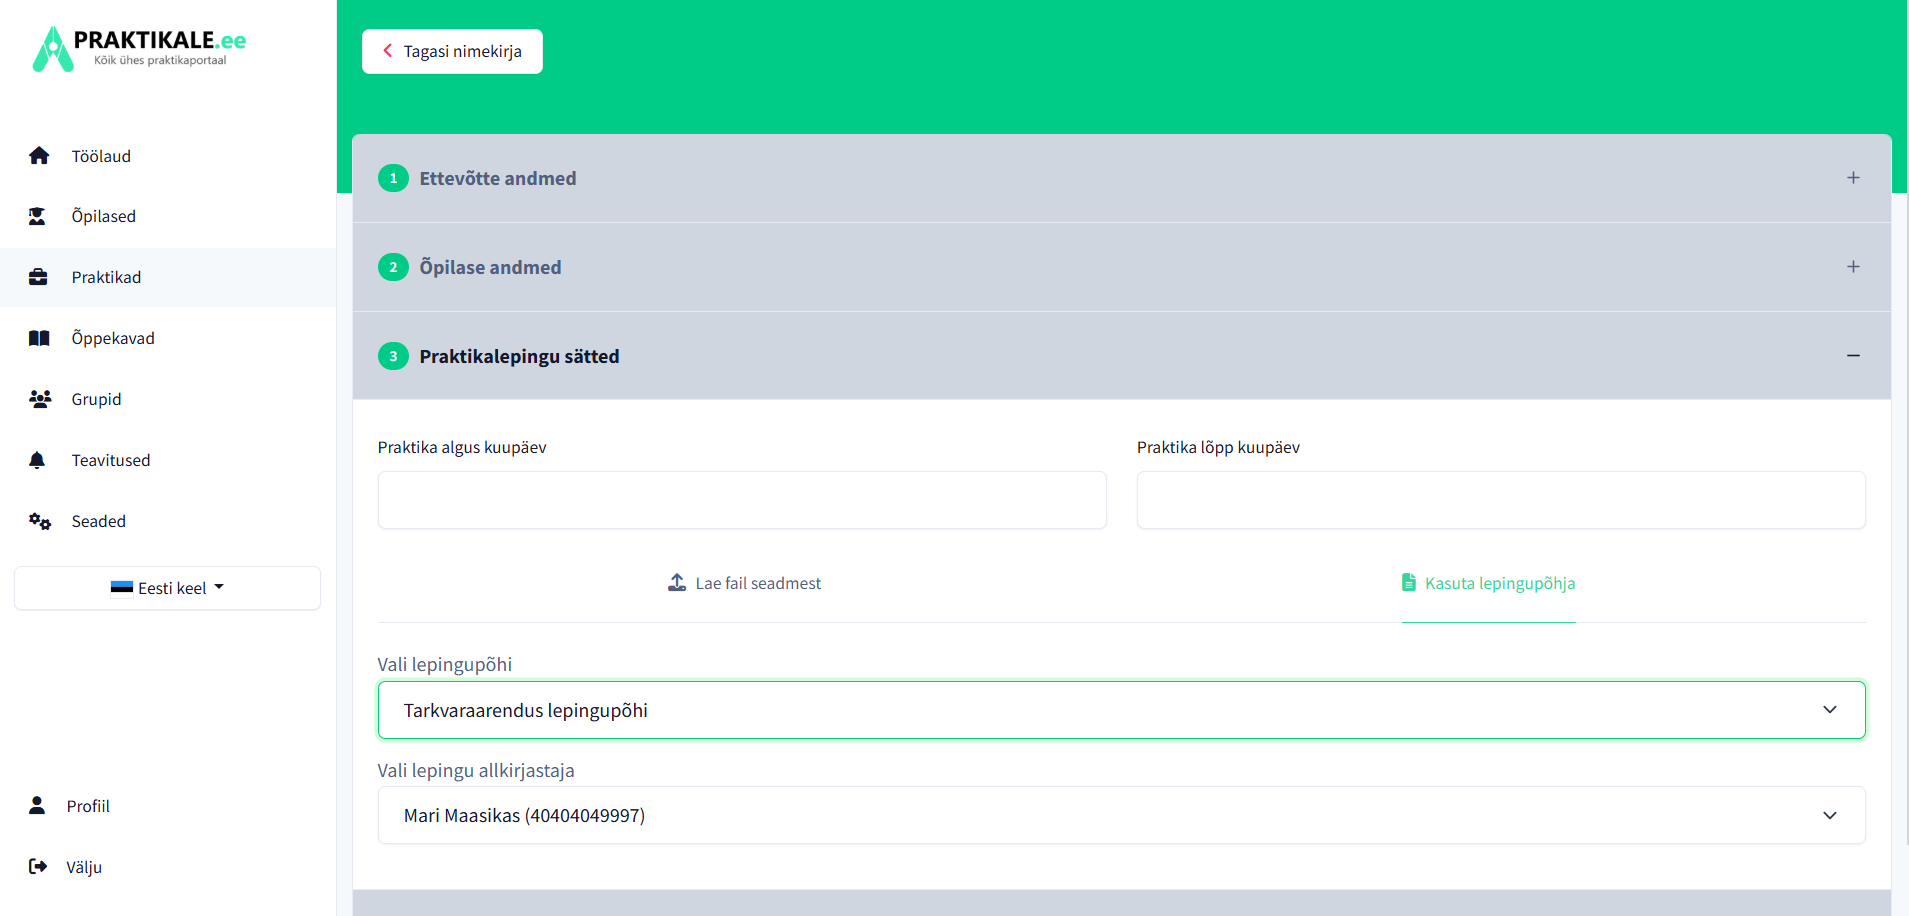Click the Õppekavad book icon
1909x916 pixels.
tap(39, 338)
